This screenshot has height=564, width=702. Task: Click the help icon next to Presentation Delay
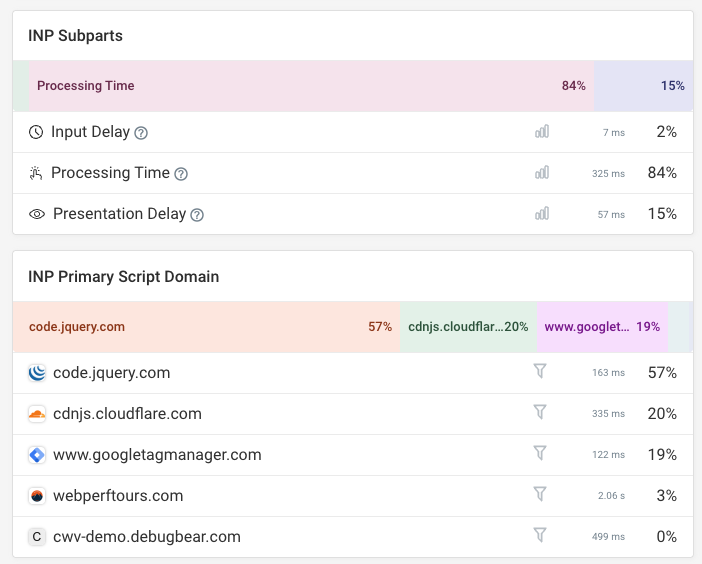pyautogui.click(x=197, y=215)
